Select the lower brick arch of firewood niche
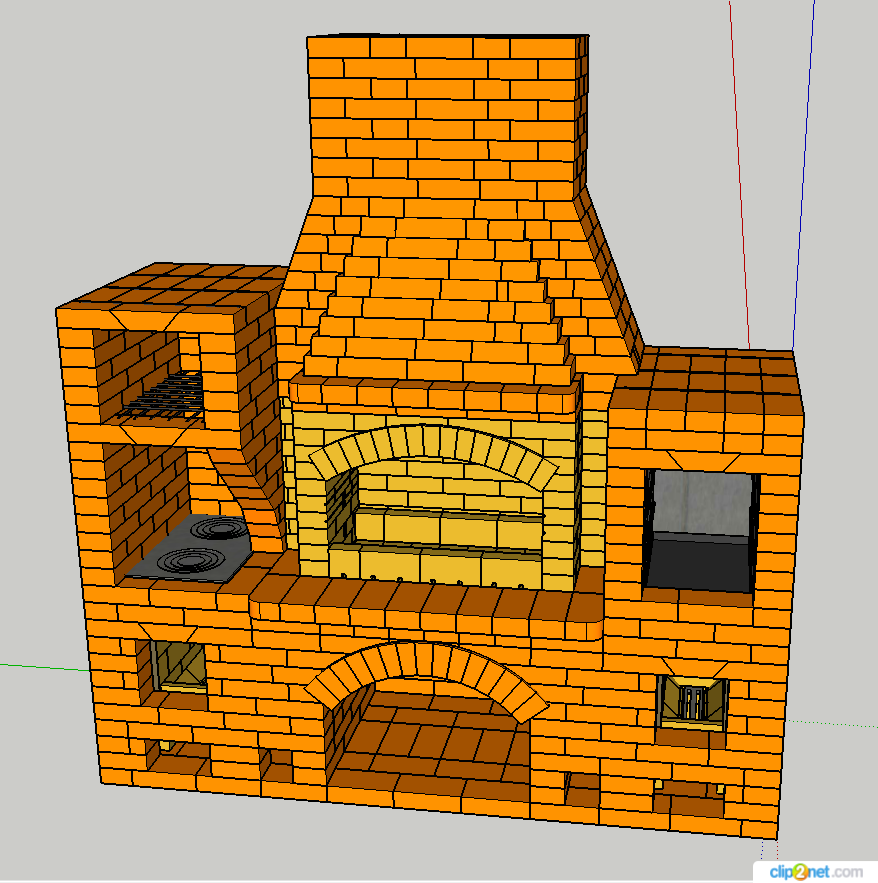 tap(425, 663)
